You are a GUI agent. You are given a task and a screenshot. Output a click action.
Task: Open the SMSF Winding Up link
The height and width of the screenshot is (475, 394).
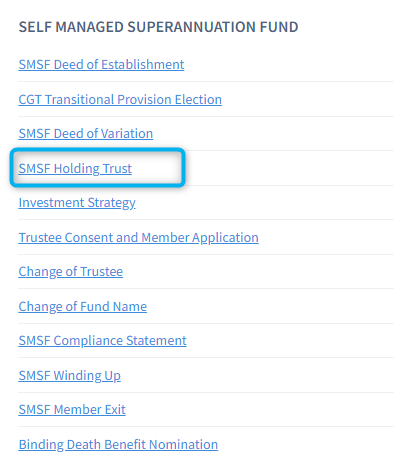tap(70, 376)
